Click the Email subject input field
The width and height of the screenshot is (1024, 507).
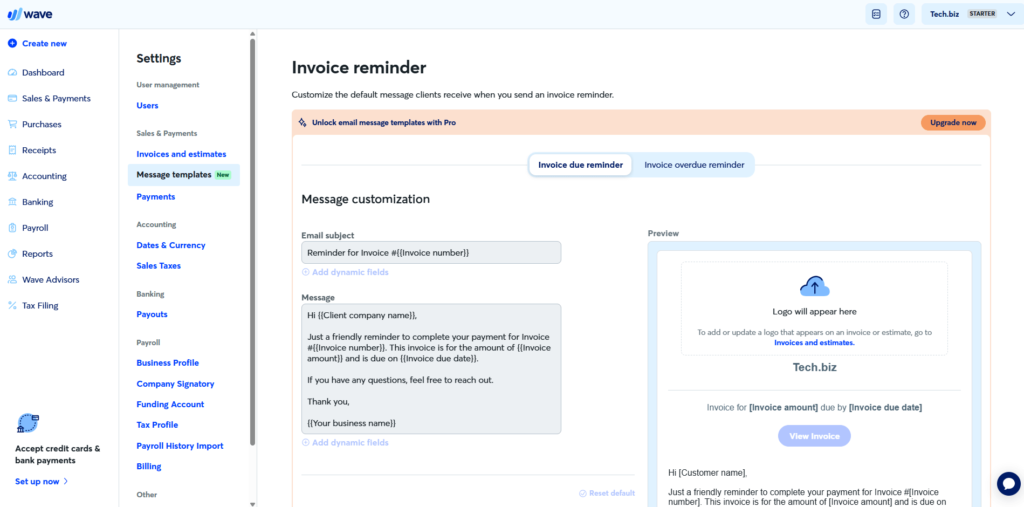click(431, 253)
